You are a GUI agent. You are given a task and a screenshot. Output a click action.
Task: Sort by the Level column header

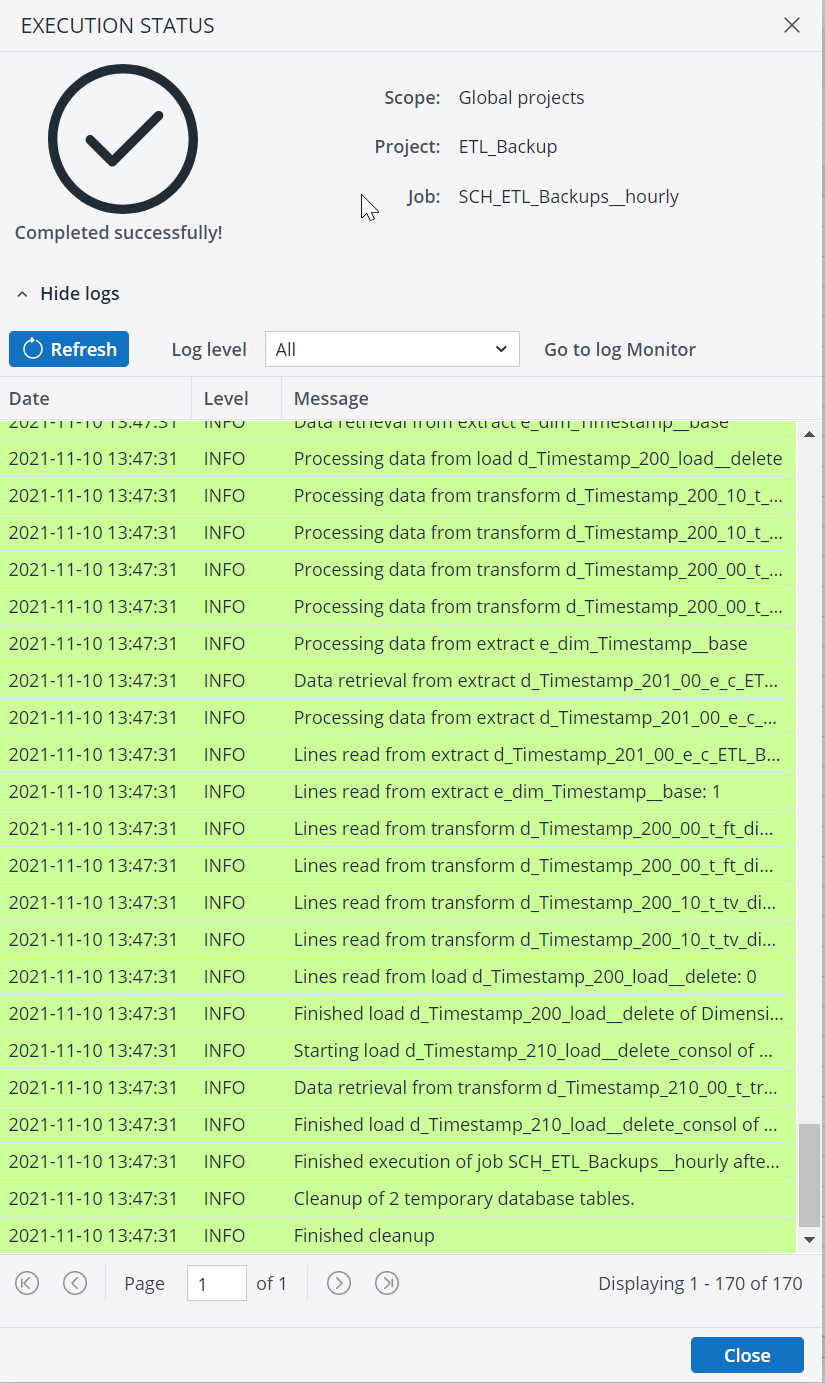(236, 398)
